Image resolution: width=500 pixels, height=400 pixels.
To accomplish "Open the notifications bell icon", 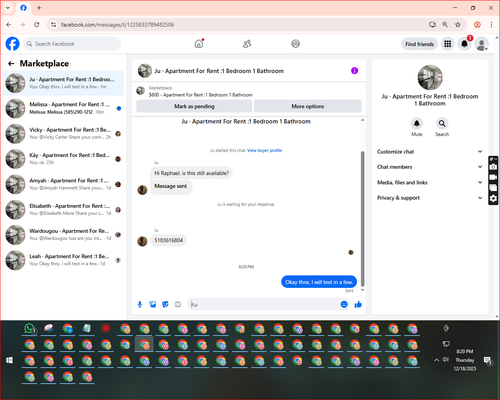I will 464,44.
